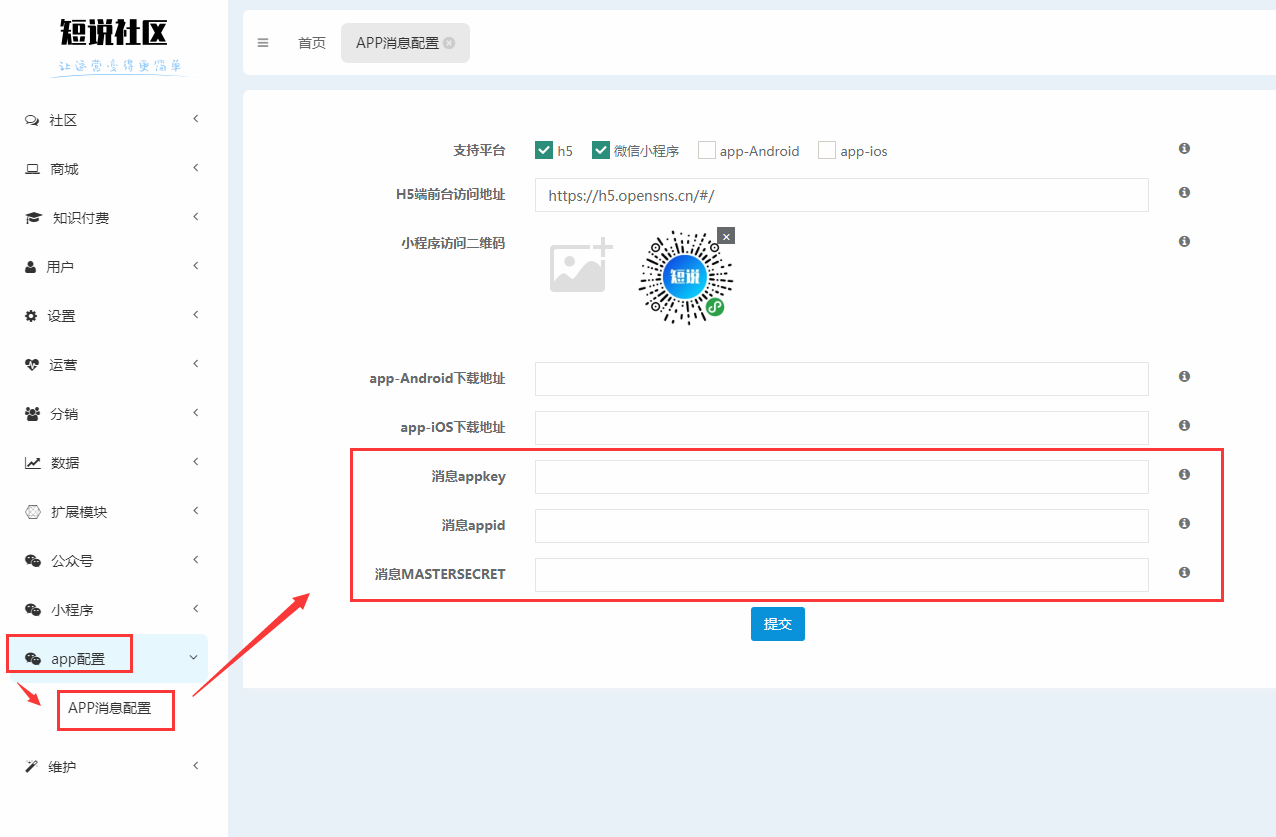The height and width of the screenshot is (837, 1276).
Task: Focus the 消息appid input field
Action: click(x=842, y=526)
